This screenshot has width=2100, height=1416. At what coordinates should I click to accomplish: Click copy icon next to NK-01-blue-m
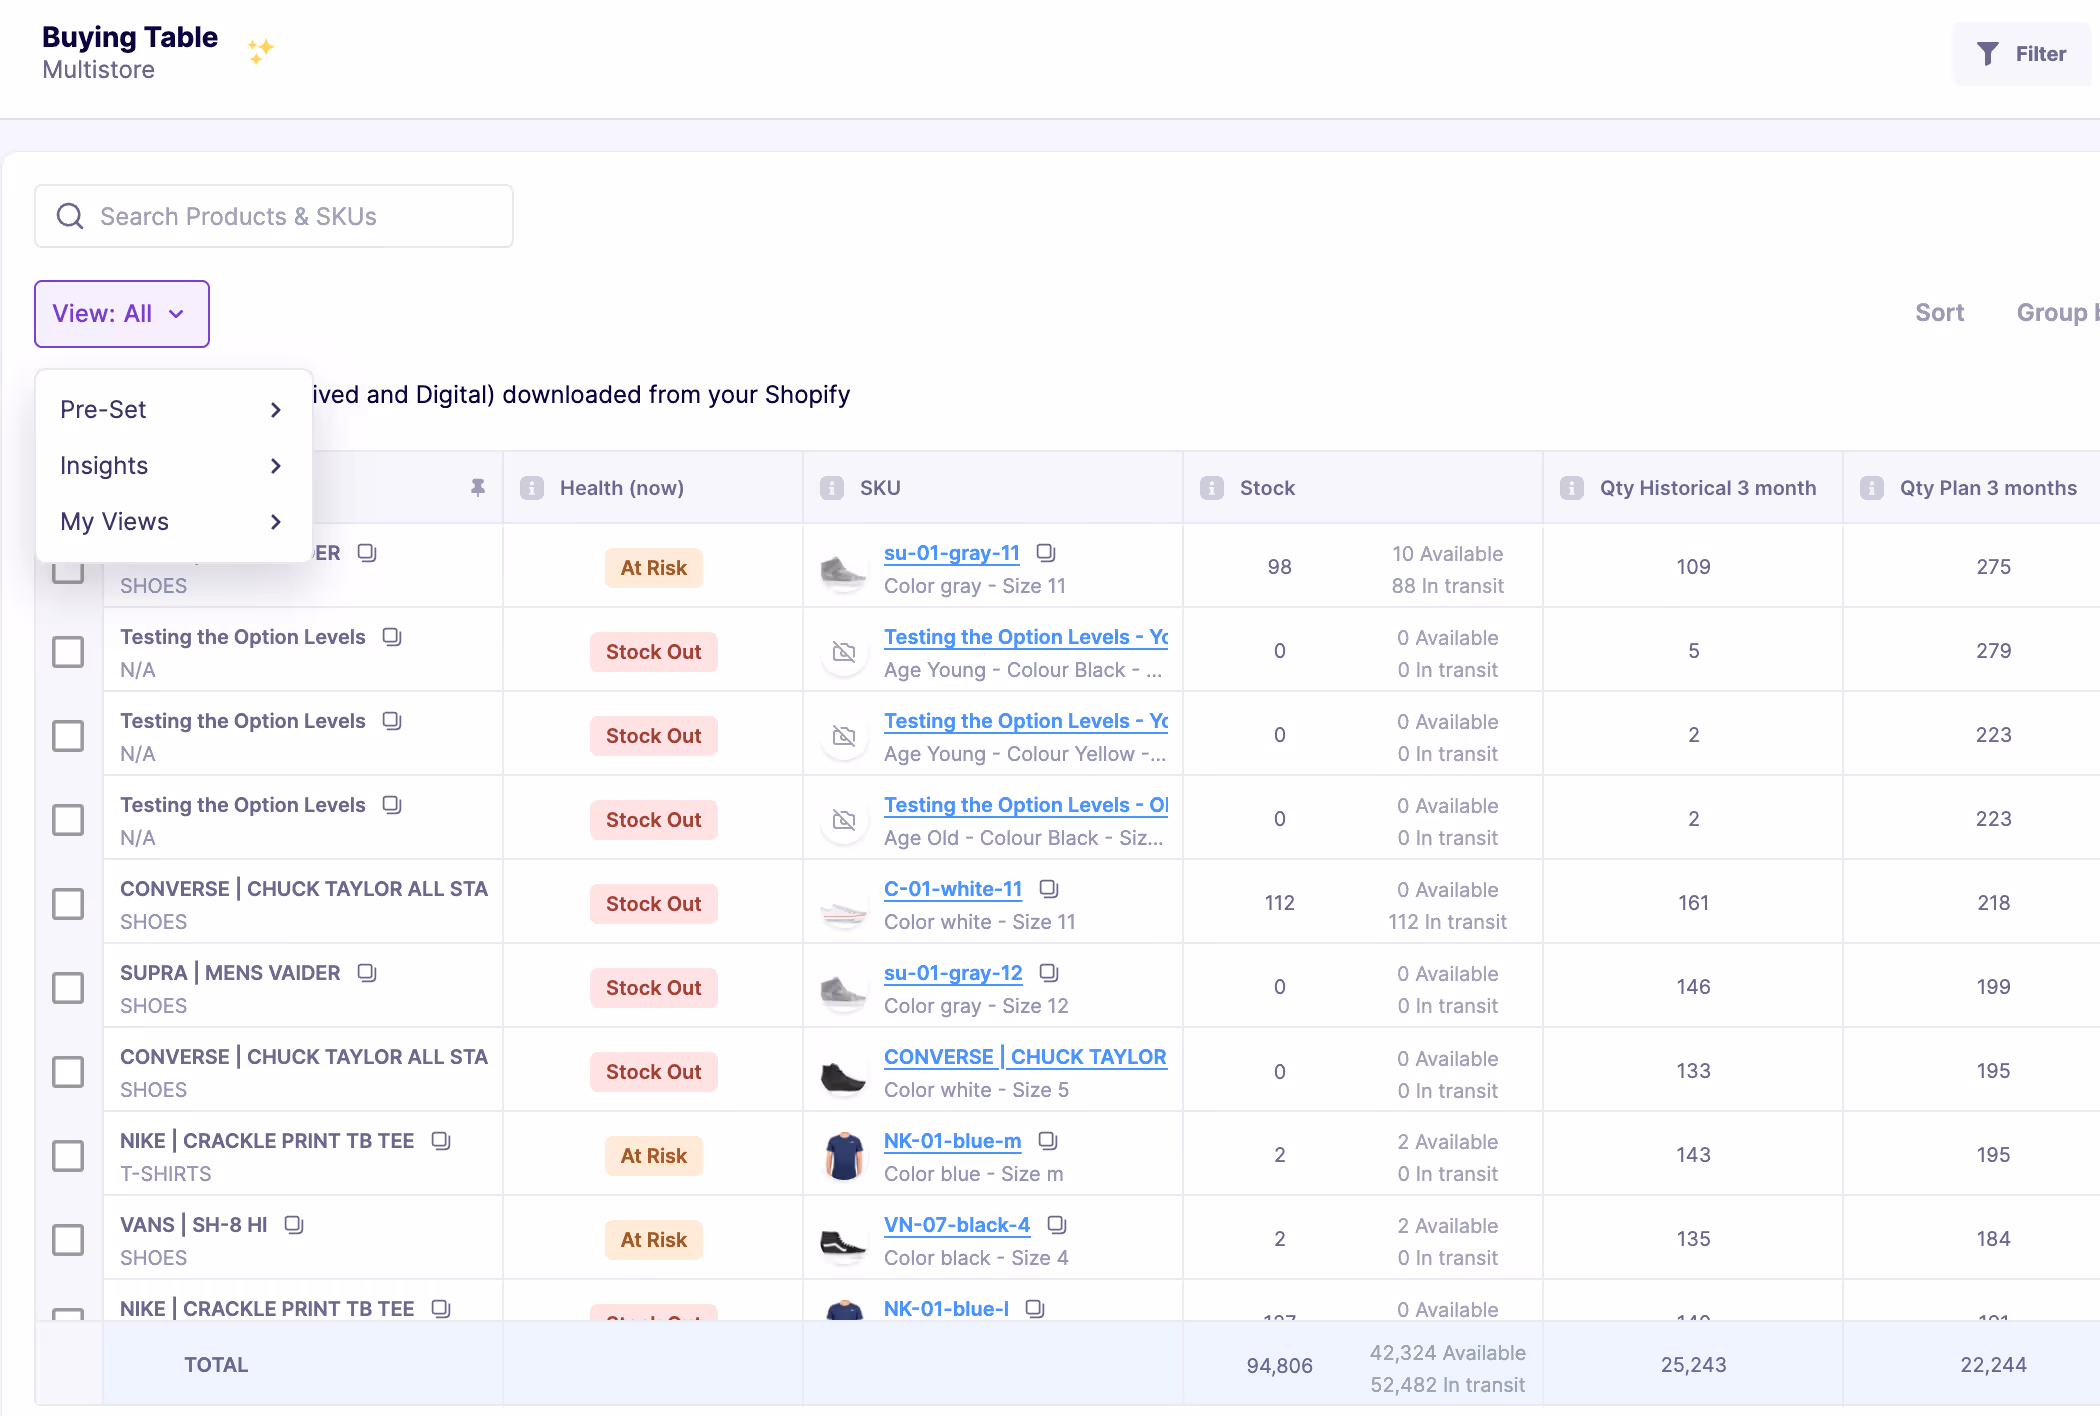1048,1141
